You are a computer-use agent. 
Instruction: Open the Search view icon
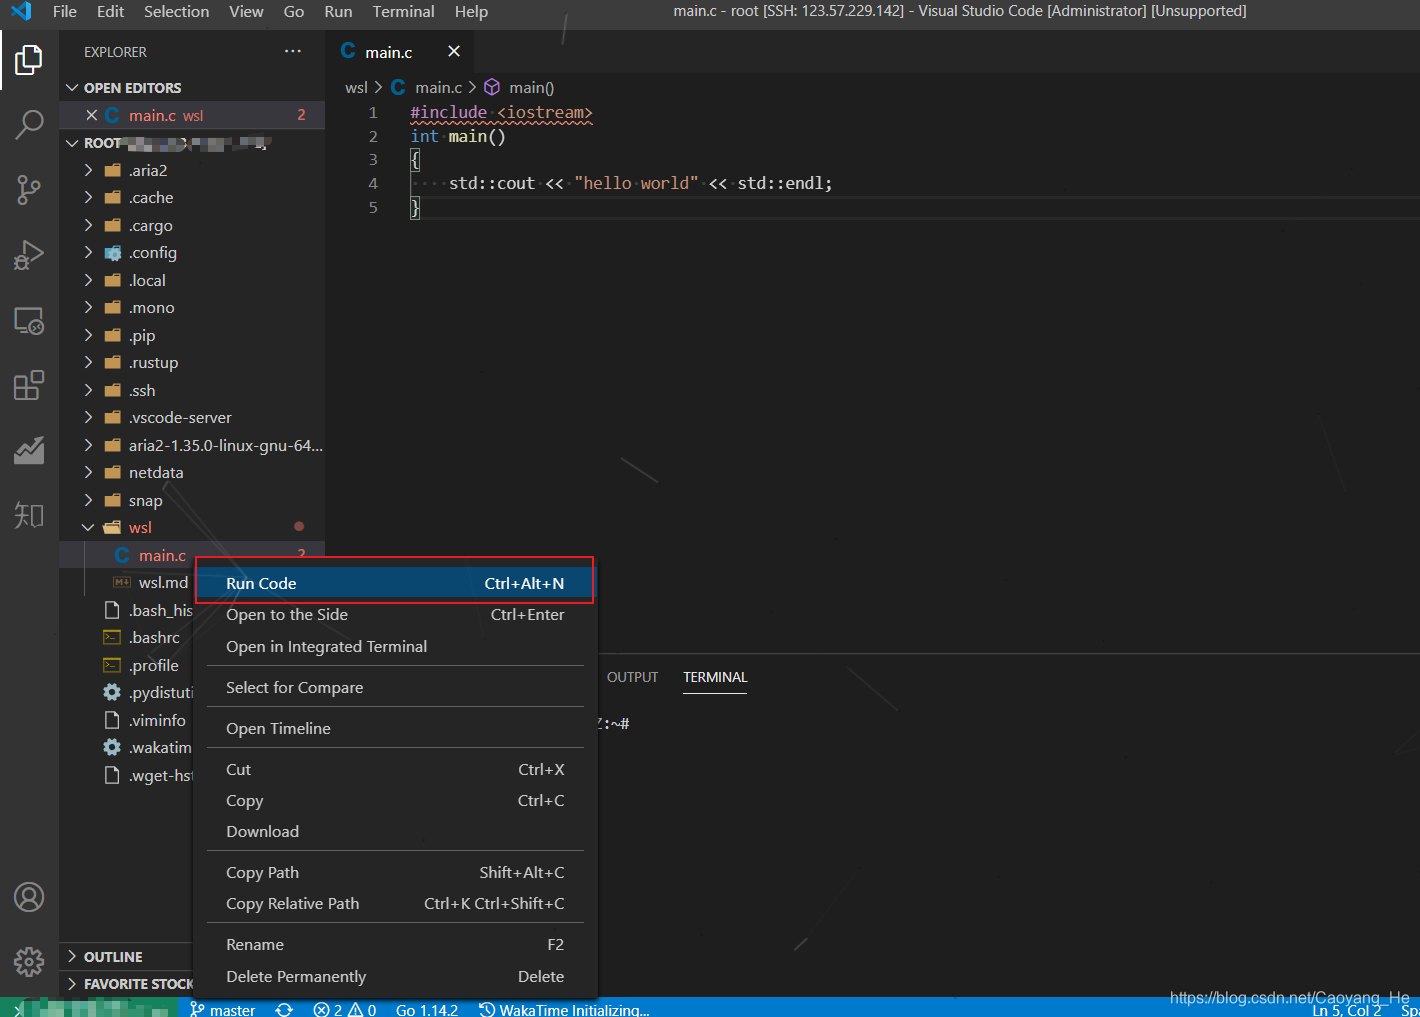[29, 124]
